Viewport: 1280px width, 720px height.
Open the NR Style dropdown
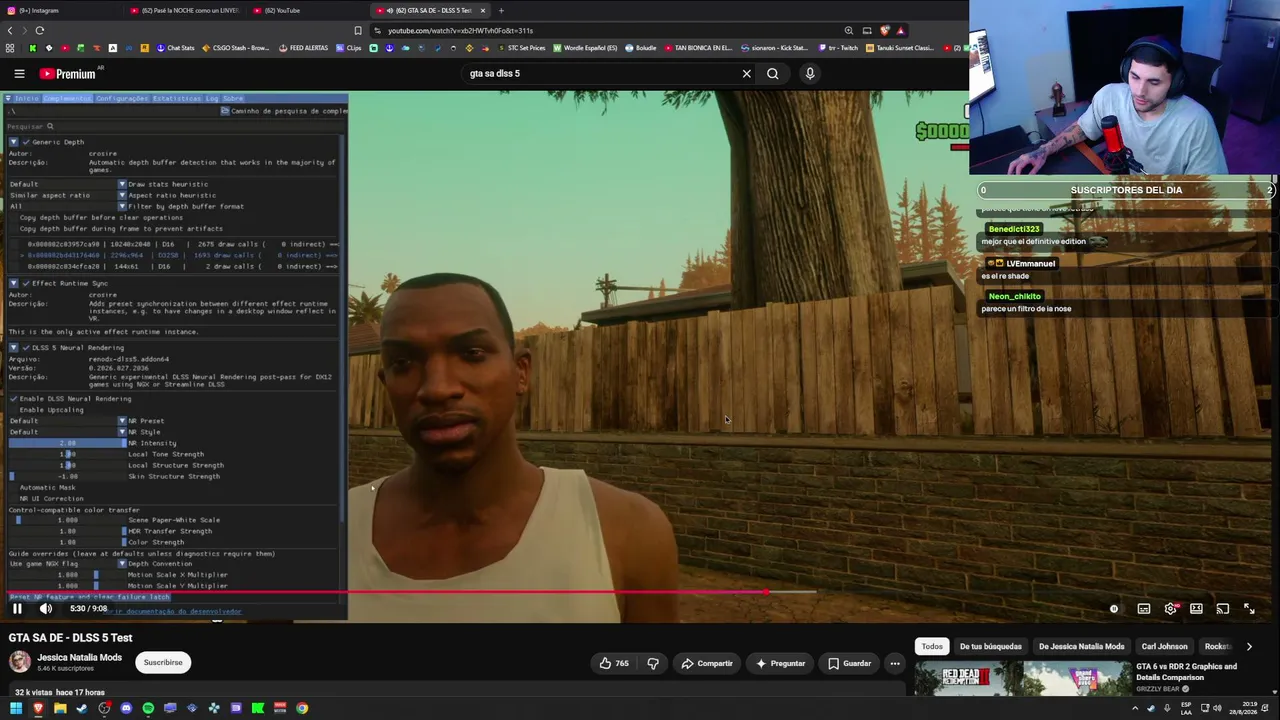(67, 432)
